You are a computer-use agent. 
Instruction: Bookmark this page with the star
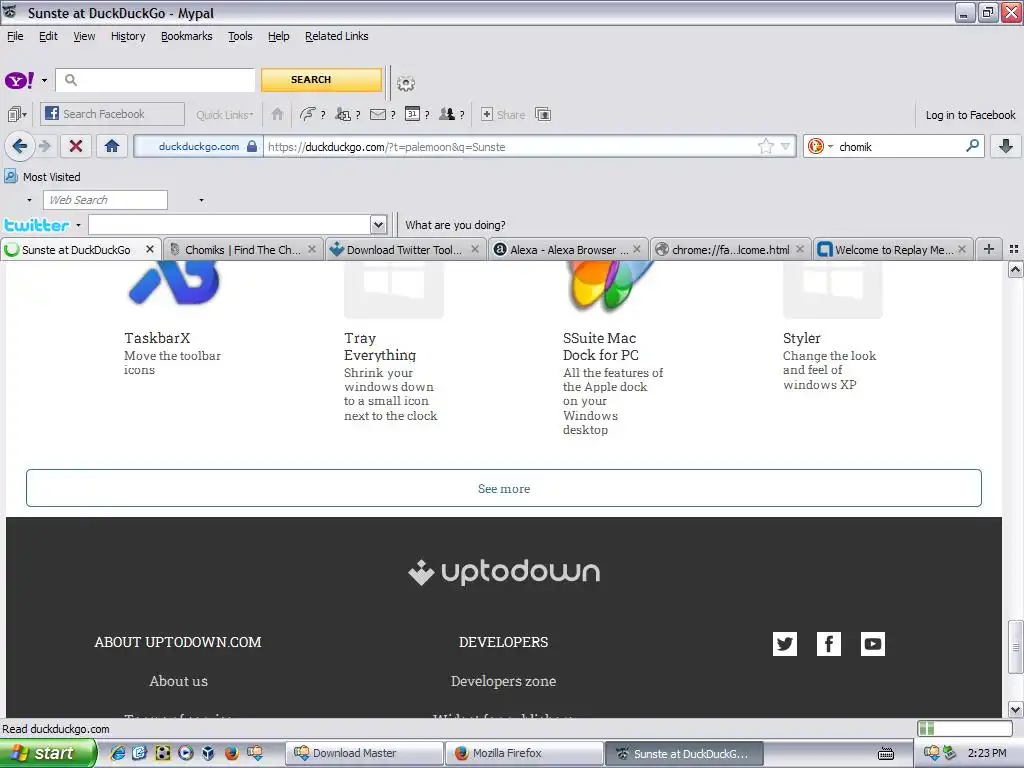766,146
